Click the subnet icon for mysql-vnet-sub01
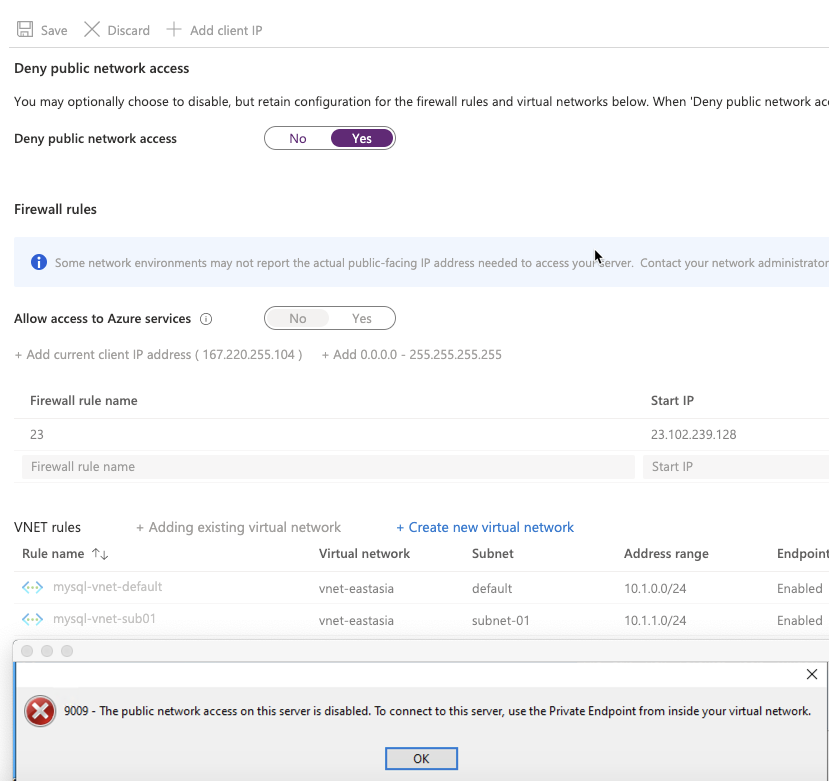 tap(32, 619)
